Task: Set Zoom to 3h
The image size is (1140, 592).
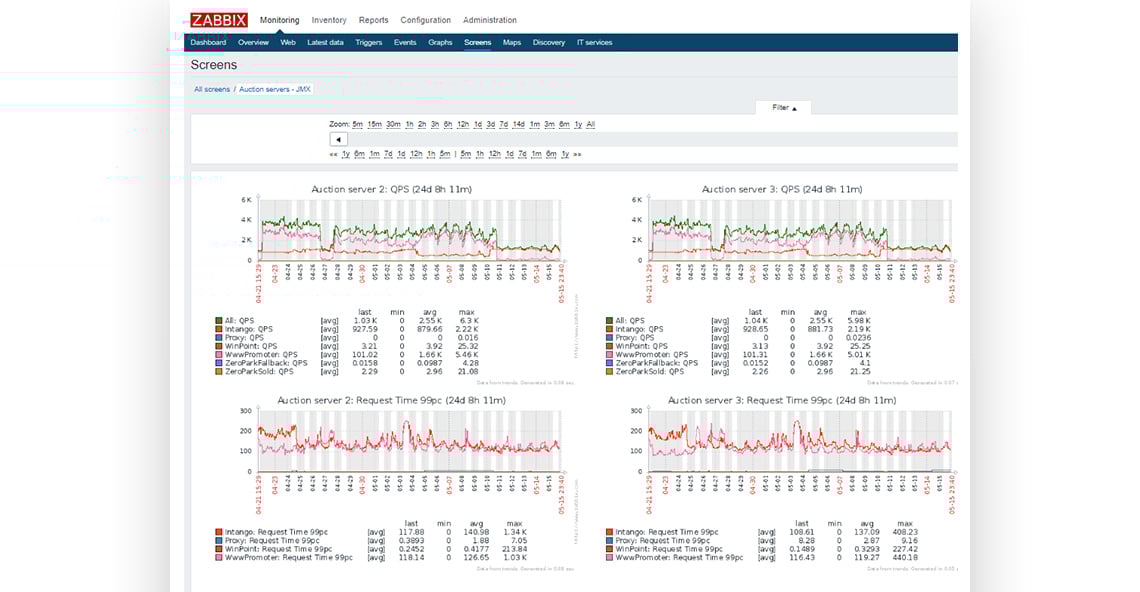Action: point(435,124)
